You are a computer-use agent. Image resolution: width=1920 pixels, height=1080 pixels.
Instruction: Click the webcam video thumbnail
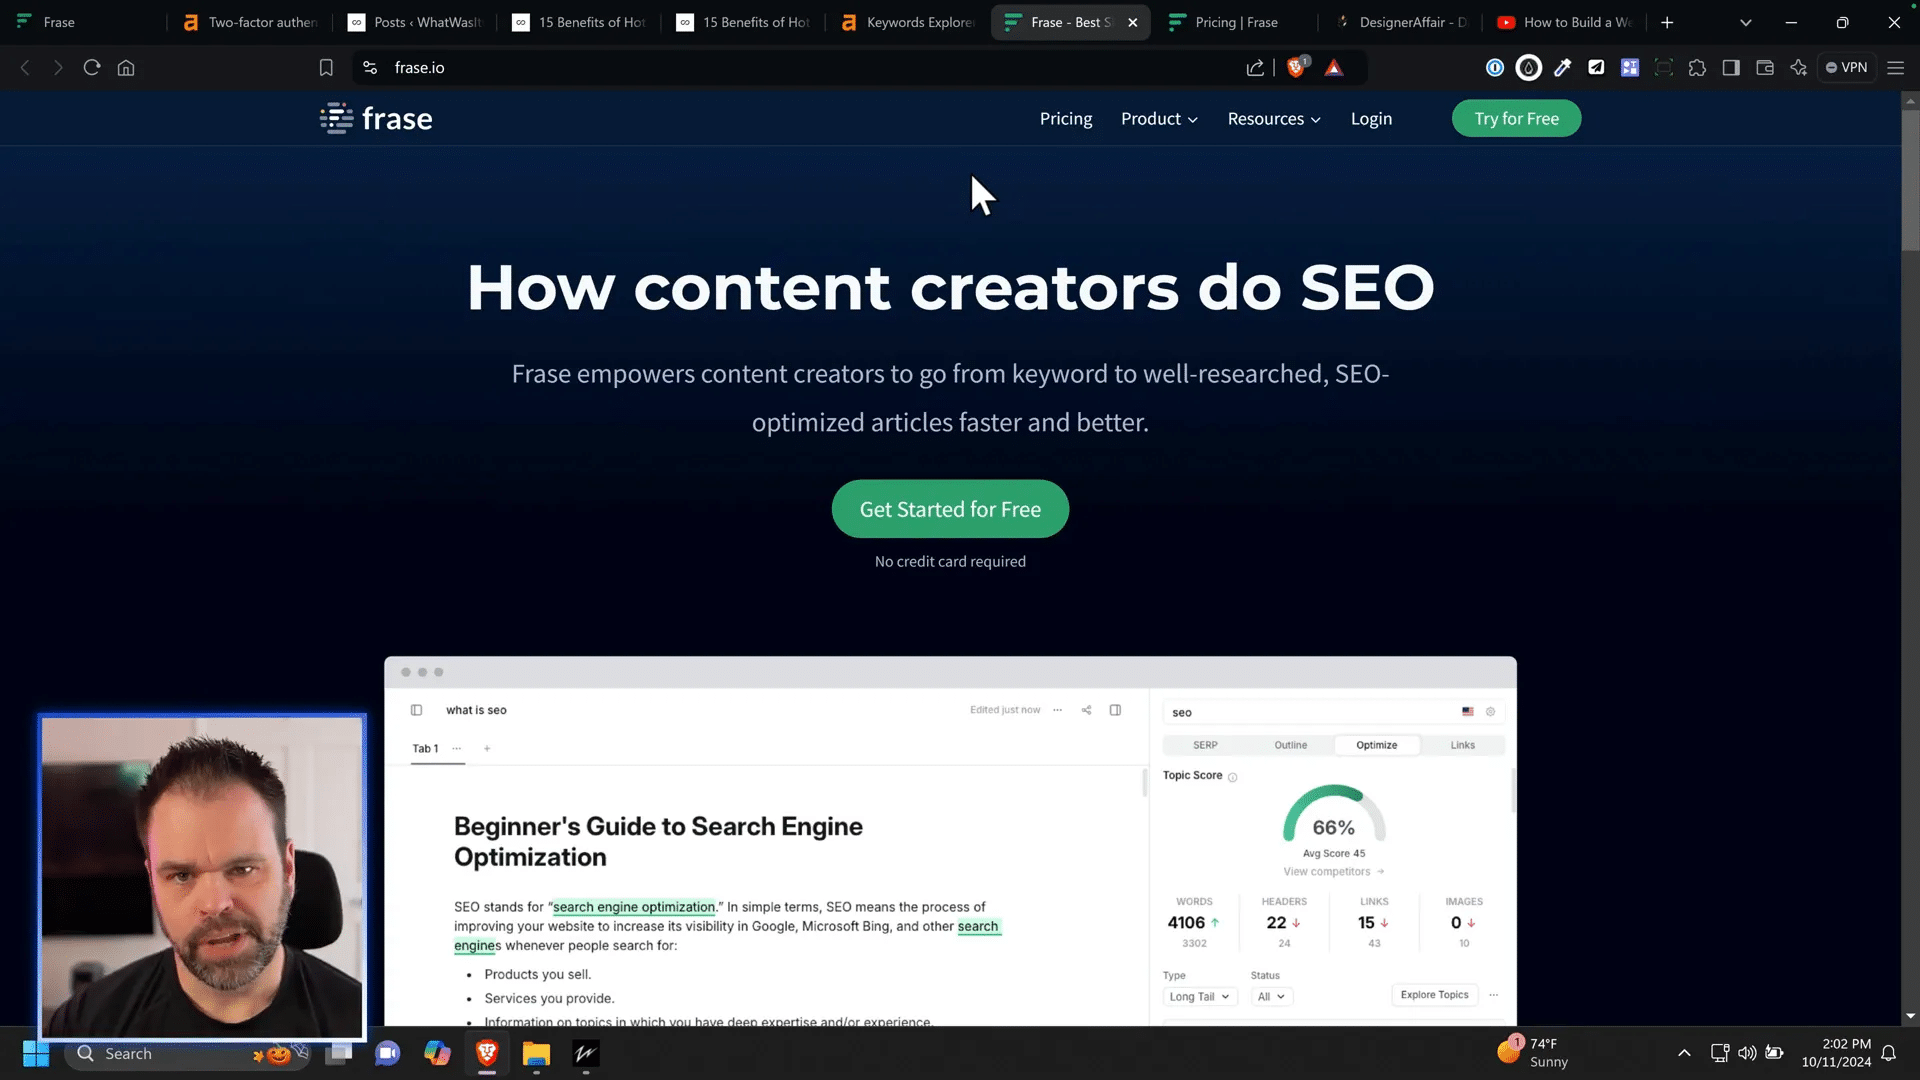click(x=202, y=877)
